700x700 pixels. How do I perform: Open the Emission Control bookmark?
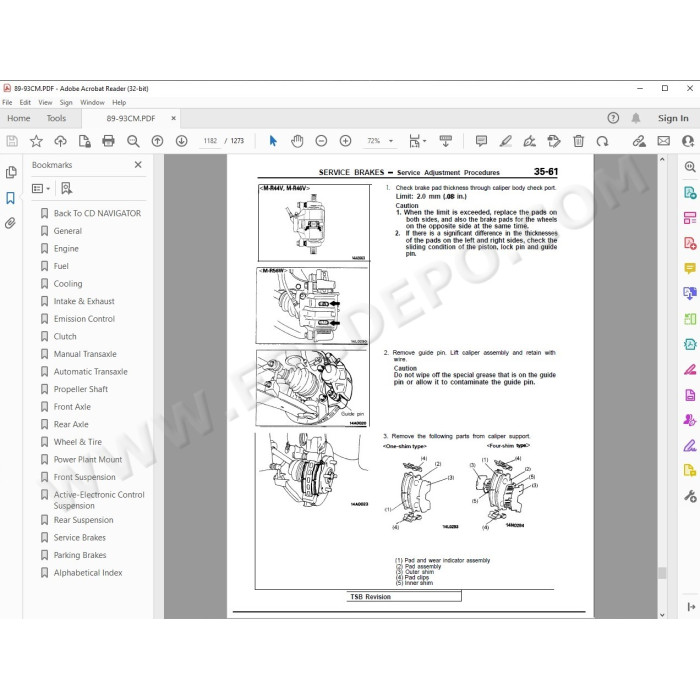(x=84, y=319)
